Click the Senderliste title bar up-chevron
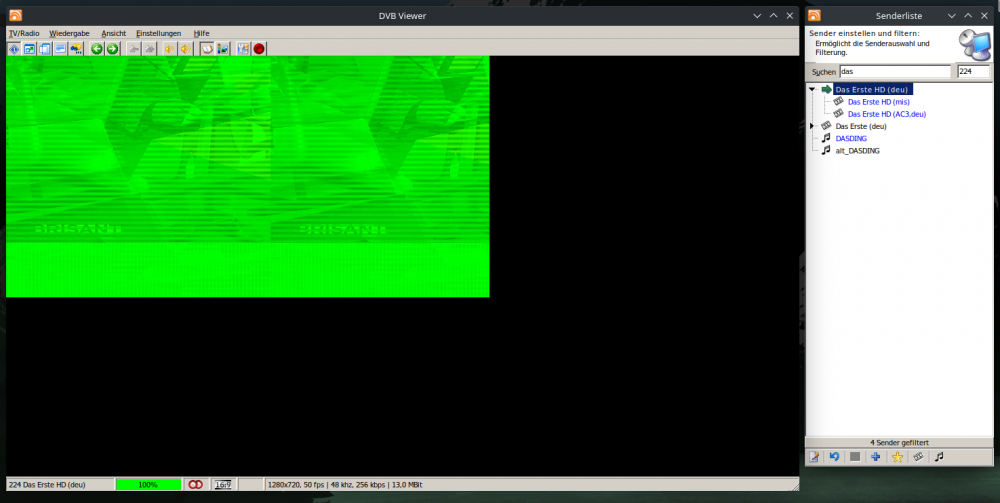This screenshot has width=1000, height=503. [x=968, y=16]
